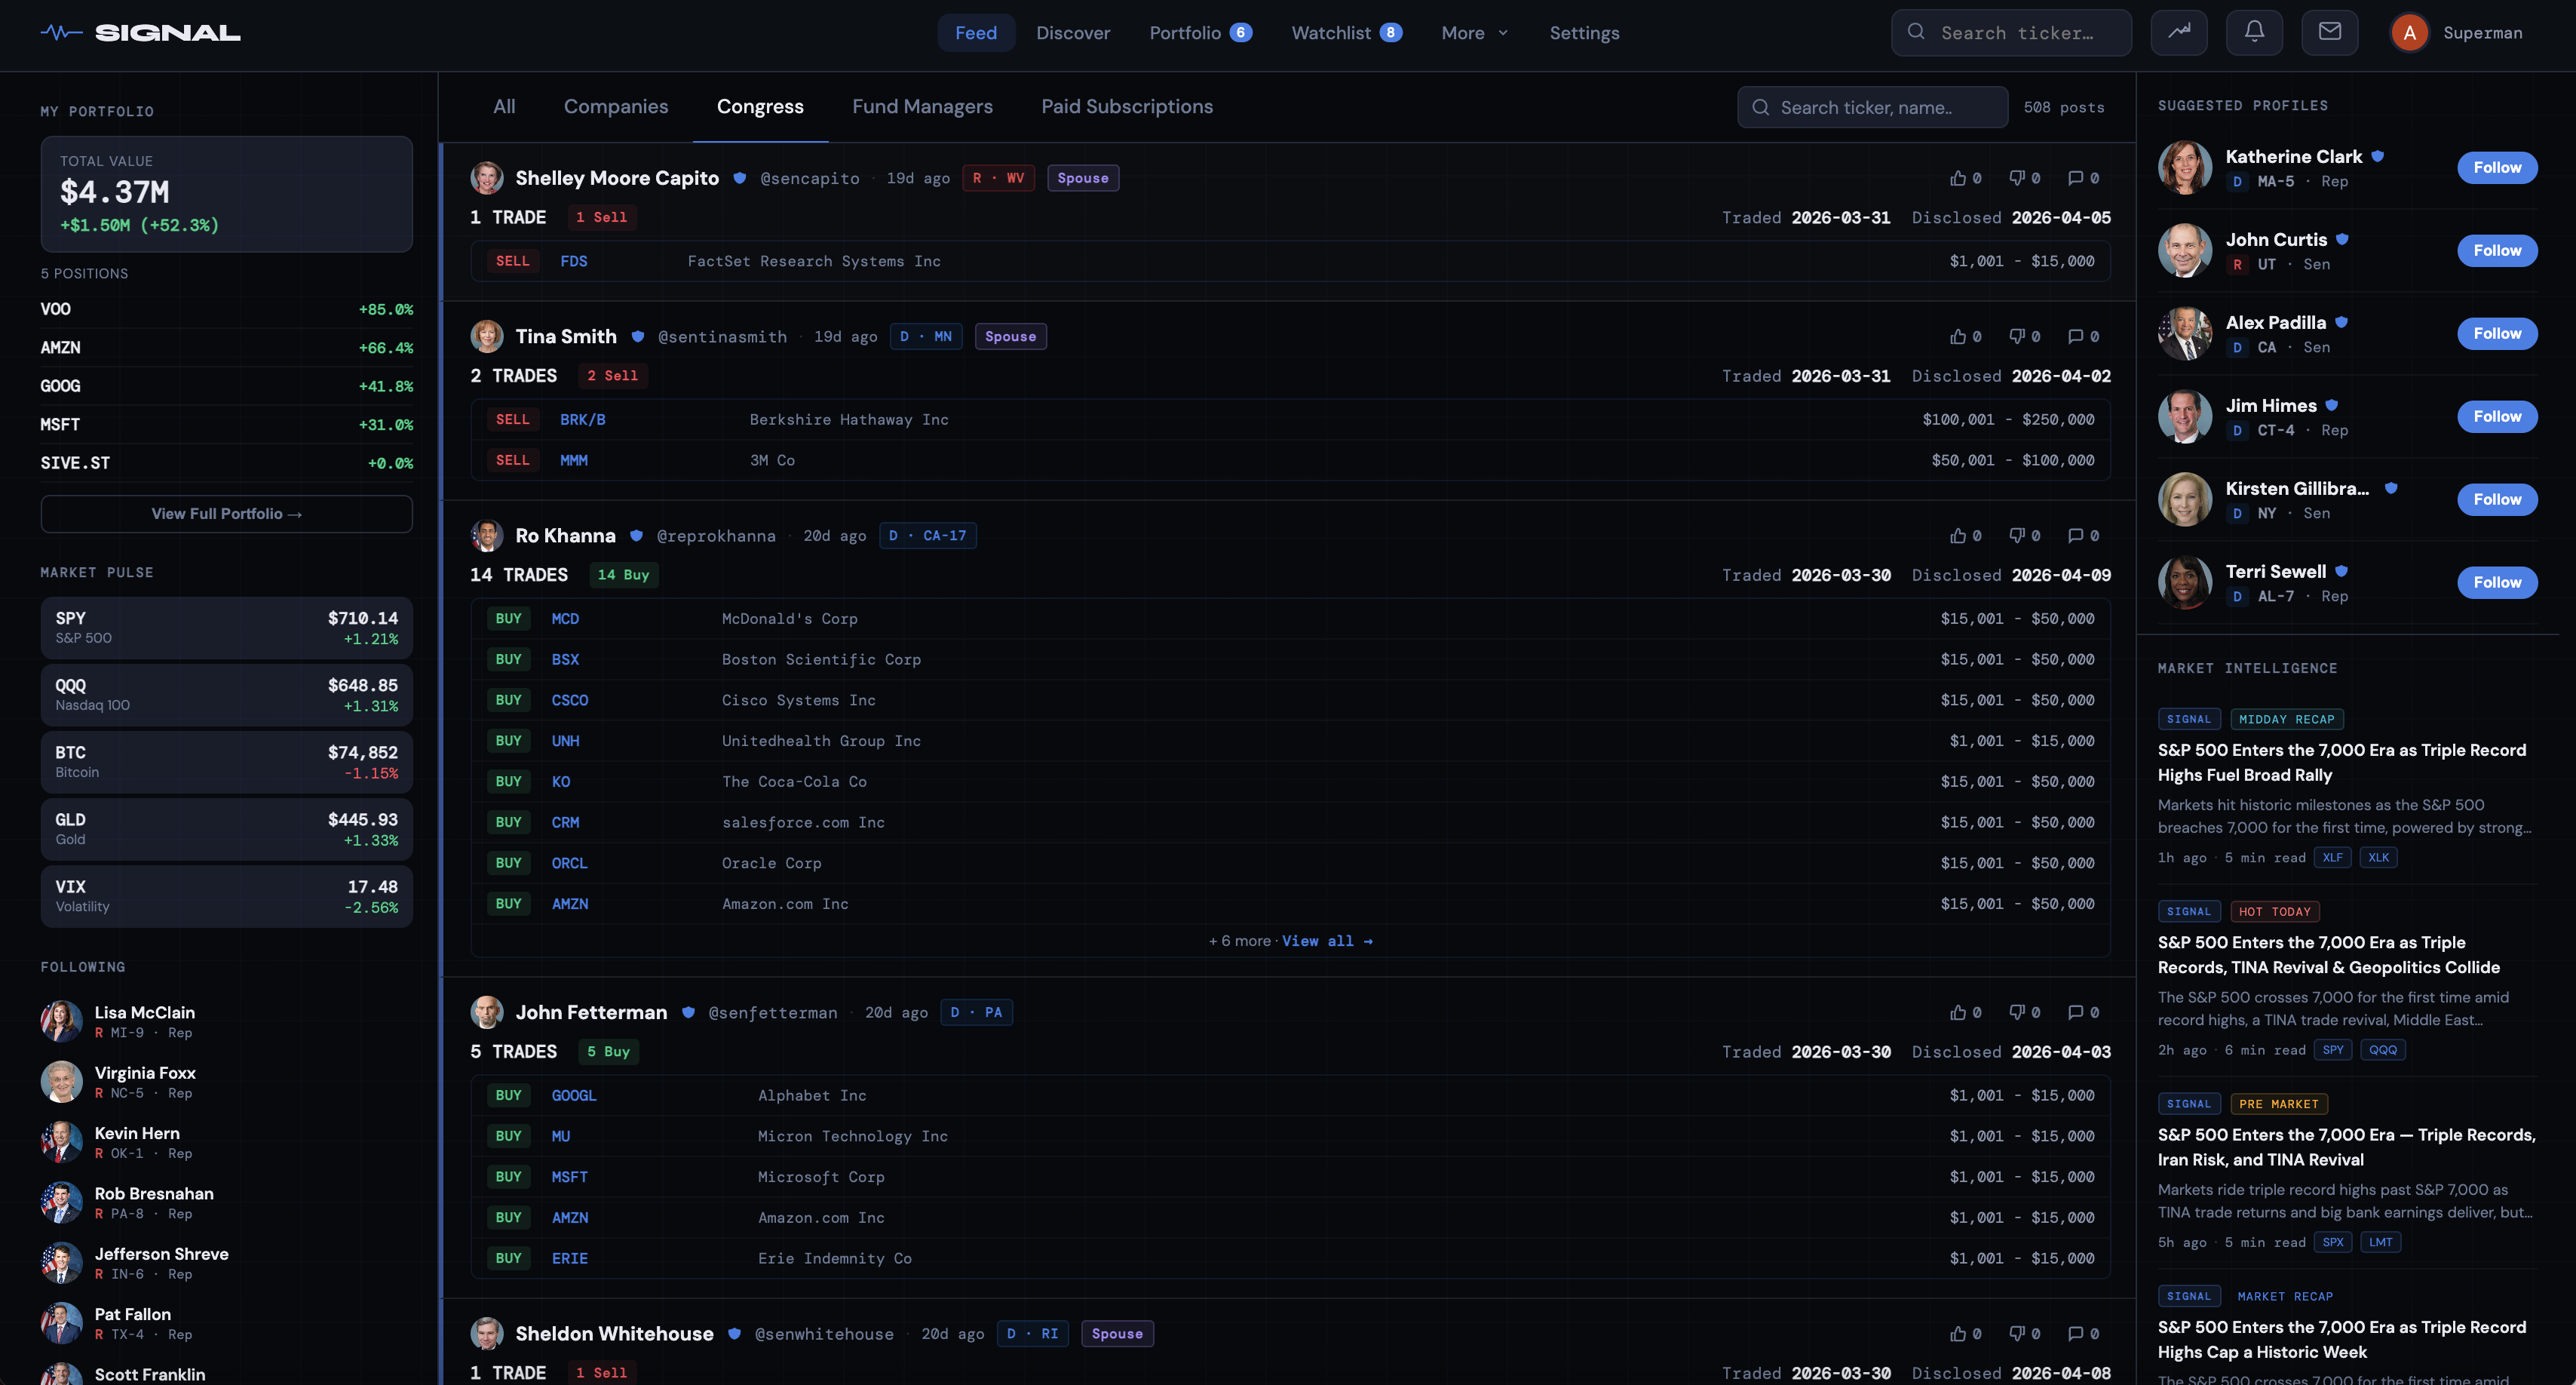Open comments on Sheldon Whitehouse's post
Image resolution: width=2576 pixels, height=1385 pixels.
click(2076, 1334)
